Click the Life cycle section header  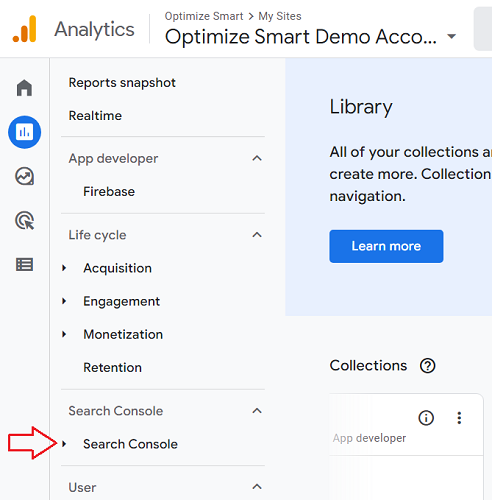click(x=97, y=235)
